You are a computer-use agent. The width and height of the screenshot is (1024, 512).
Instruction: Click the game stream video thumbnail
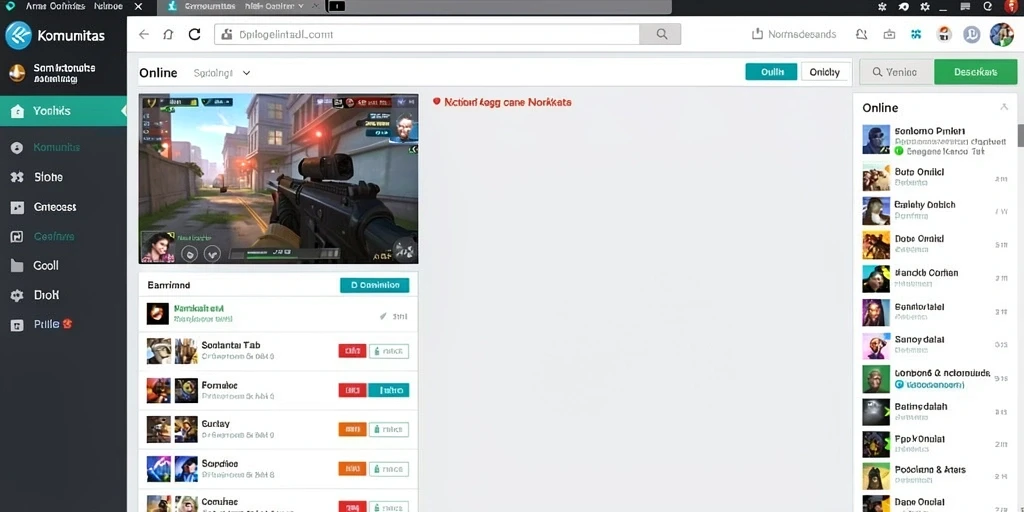(278, 178)
